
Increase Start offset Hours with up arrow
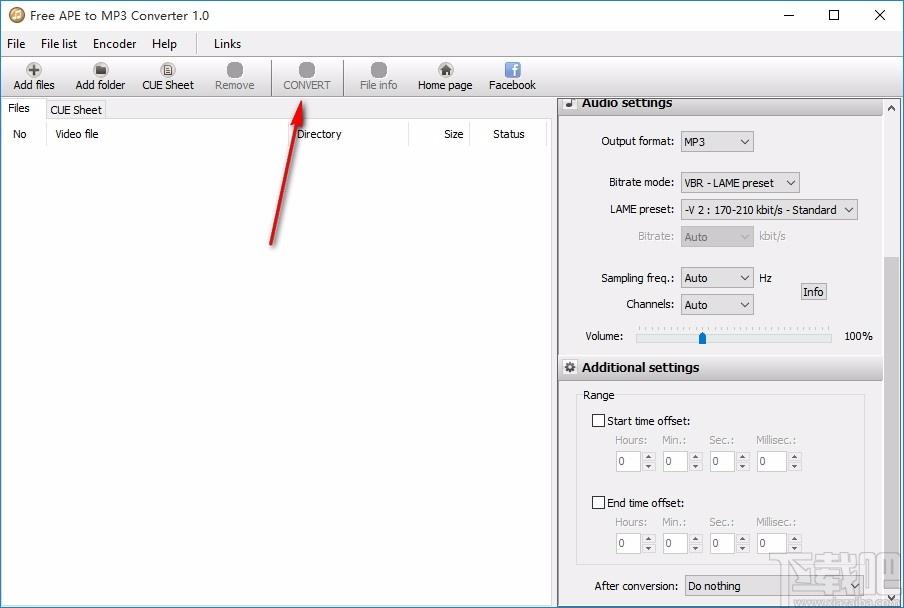pos(649,456)
